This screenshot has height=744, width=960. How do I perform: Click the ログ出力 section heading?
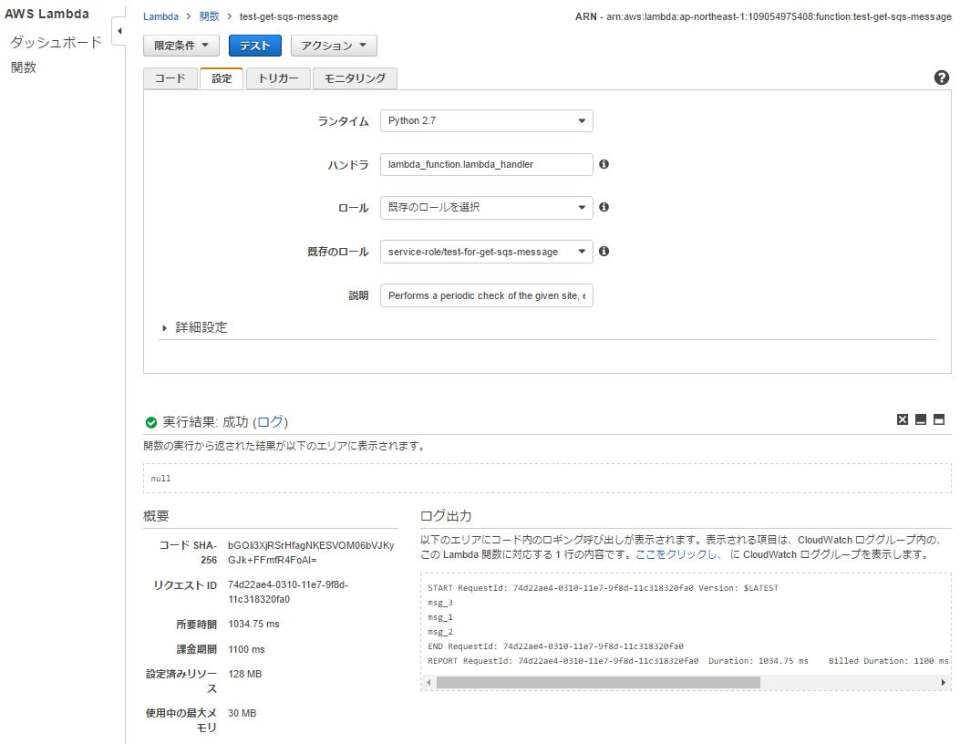(446, 516)
